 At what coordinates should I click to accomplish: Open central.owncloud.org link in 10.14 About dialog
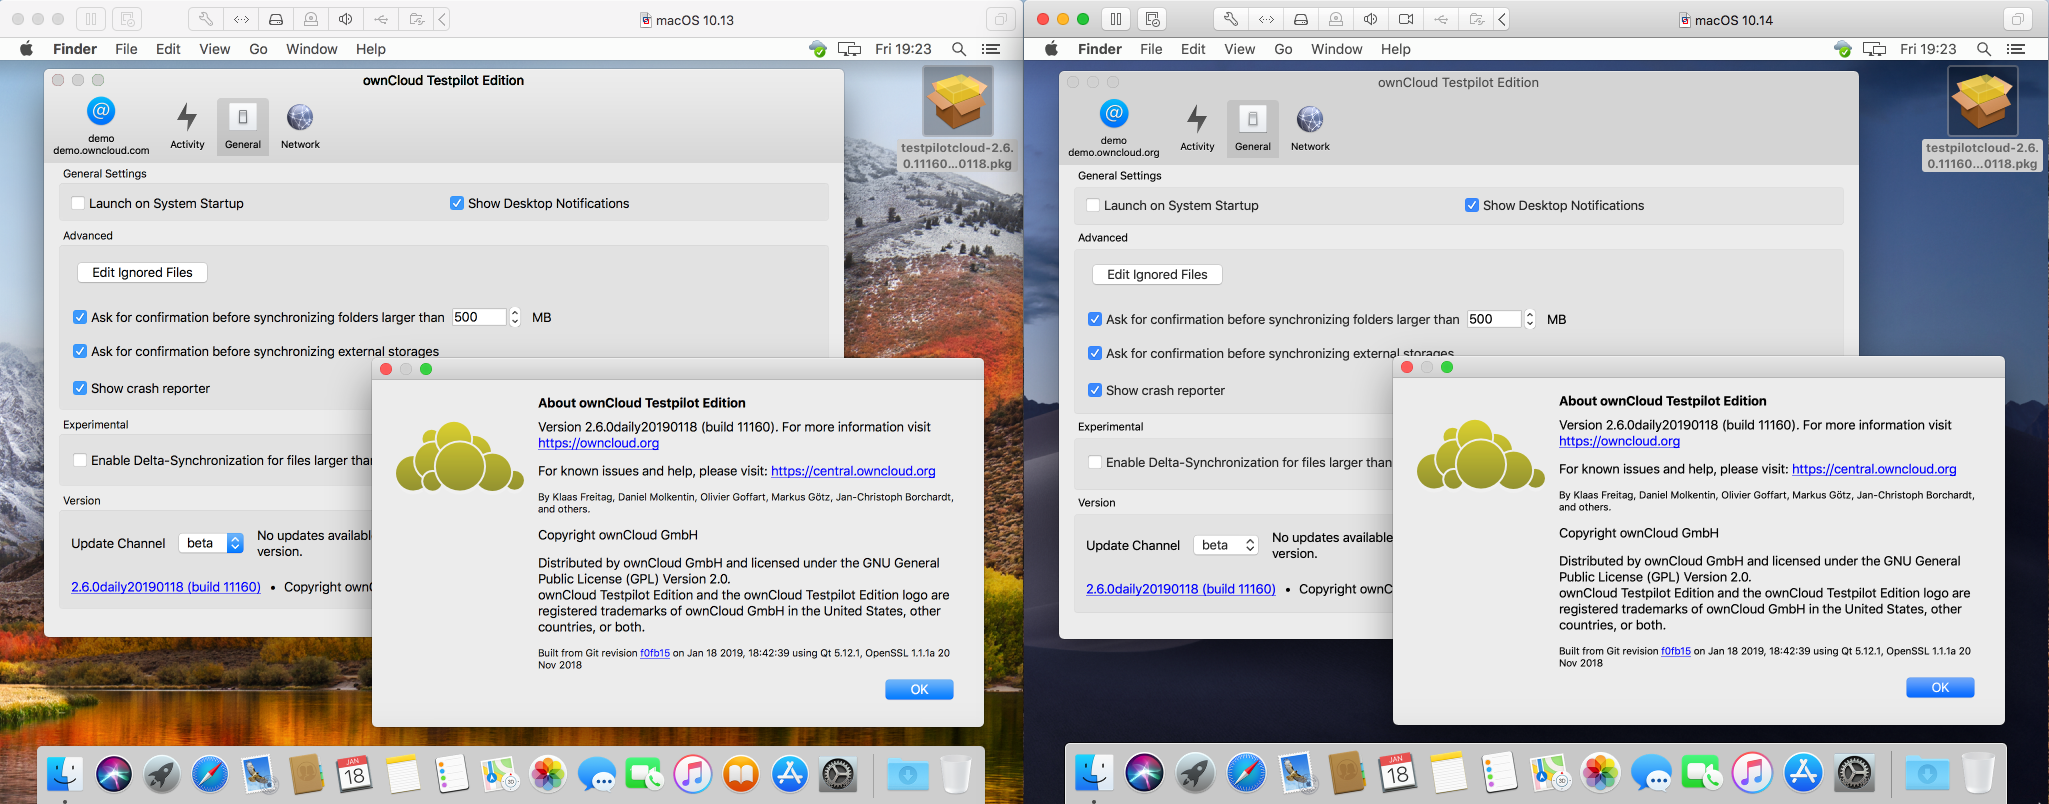(1874, 469)
